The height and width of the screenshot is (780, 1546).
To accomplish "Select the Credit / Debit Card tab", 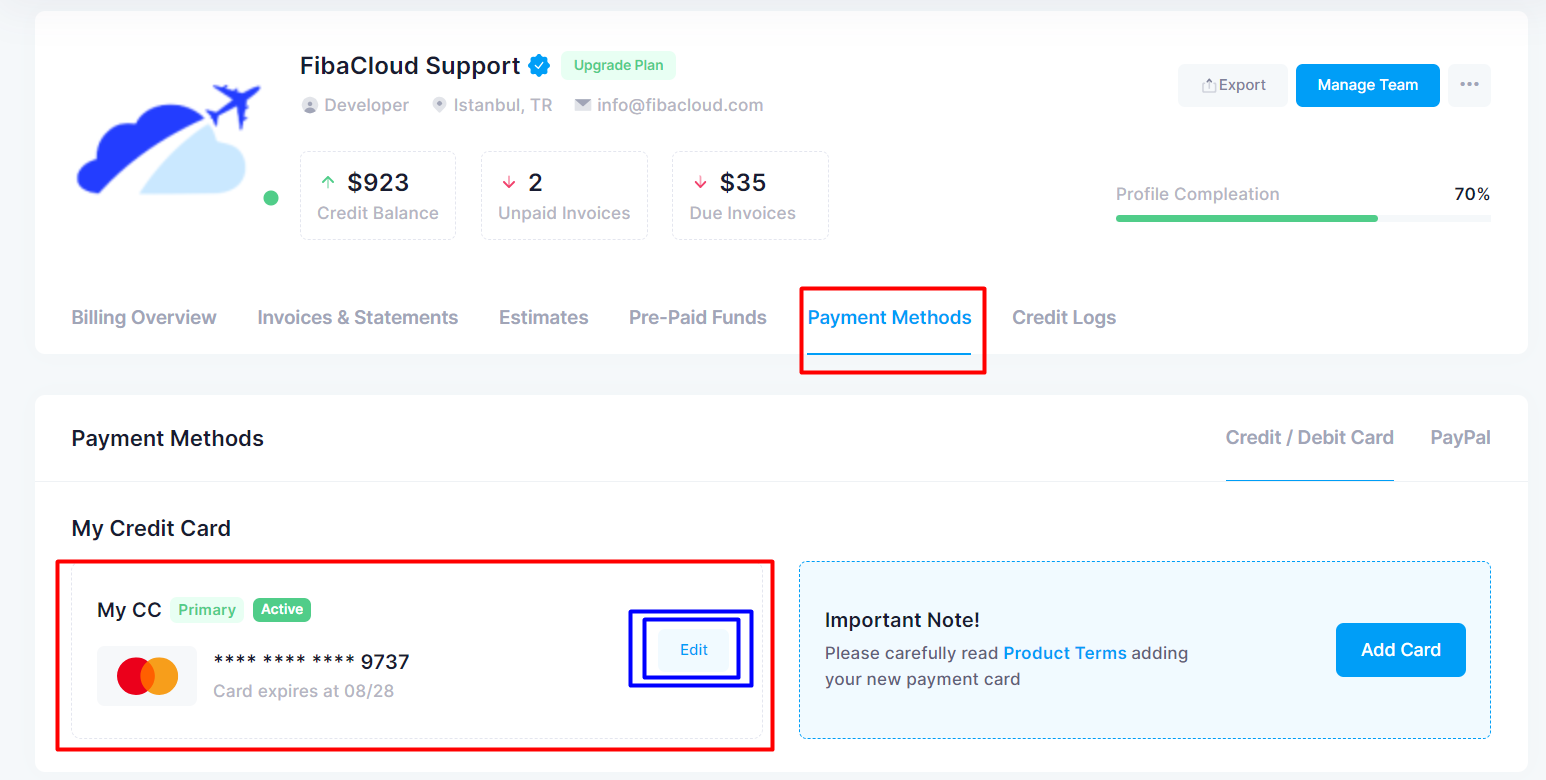I will click(1310, 437).
